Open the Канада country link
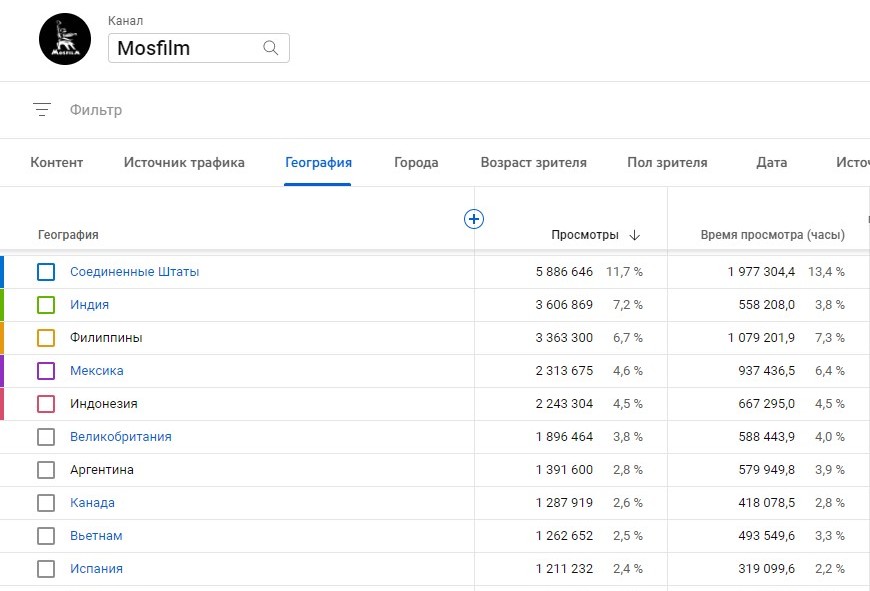The image size is (870, 591). 92,503
